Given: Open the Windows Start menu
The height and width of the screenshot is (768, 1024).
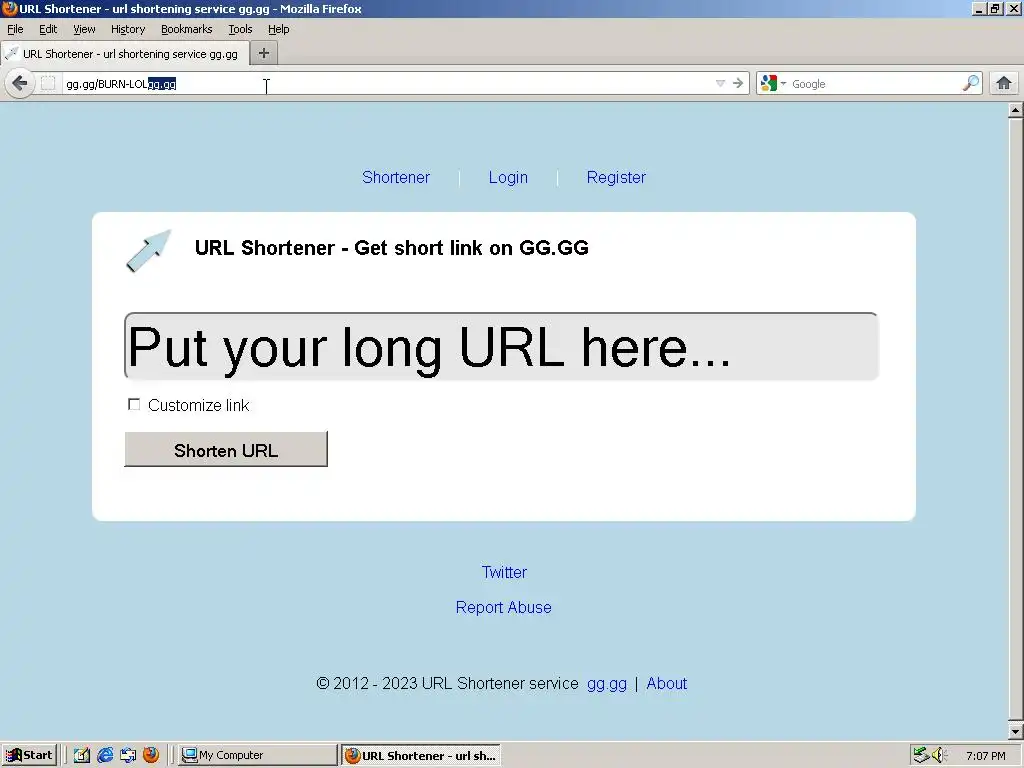Looking at the screenshot, I should point(29,755).
